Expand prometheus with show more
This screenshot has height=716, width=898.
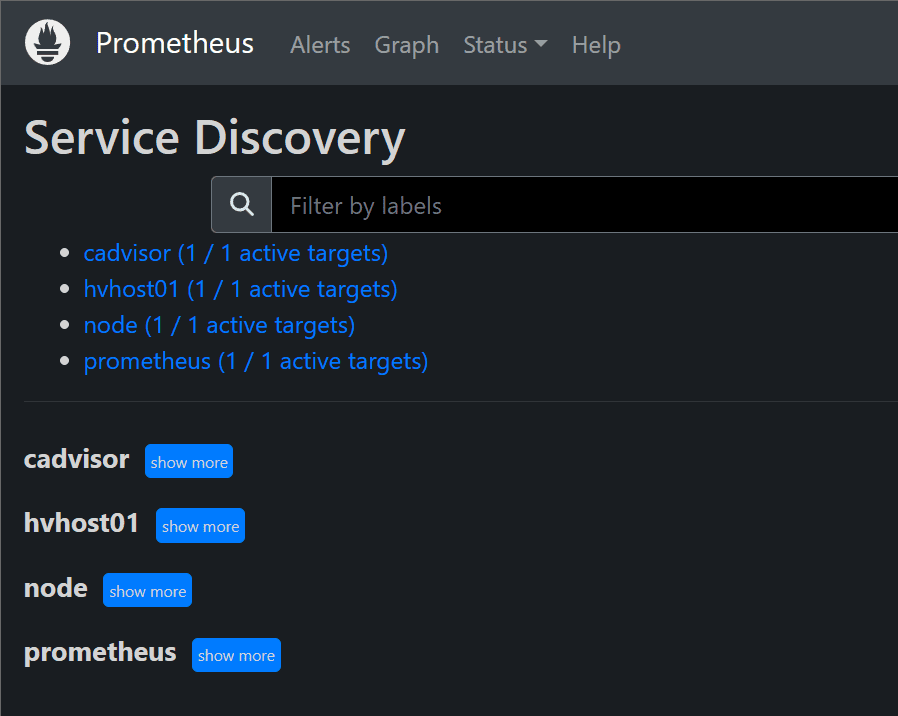(236, 655)
